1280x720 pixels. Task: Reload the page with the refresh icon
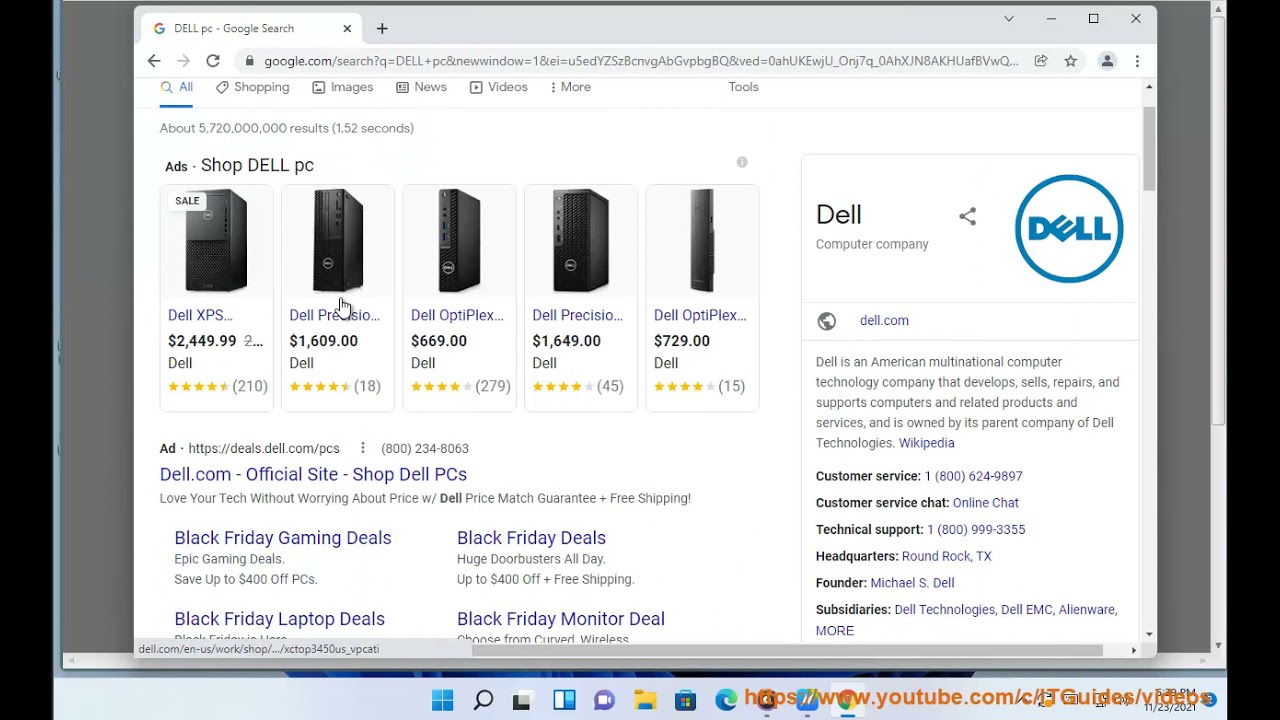point(213,61)
